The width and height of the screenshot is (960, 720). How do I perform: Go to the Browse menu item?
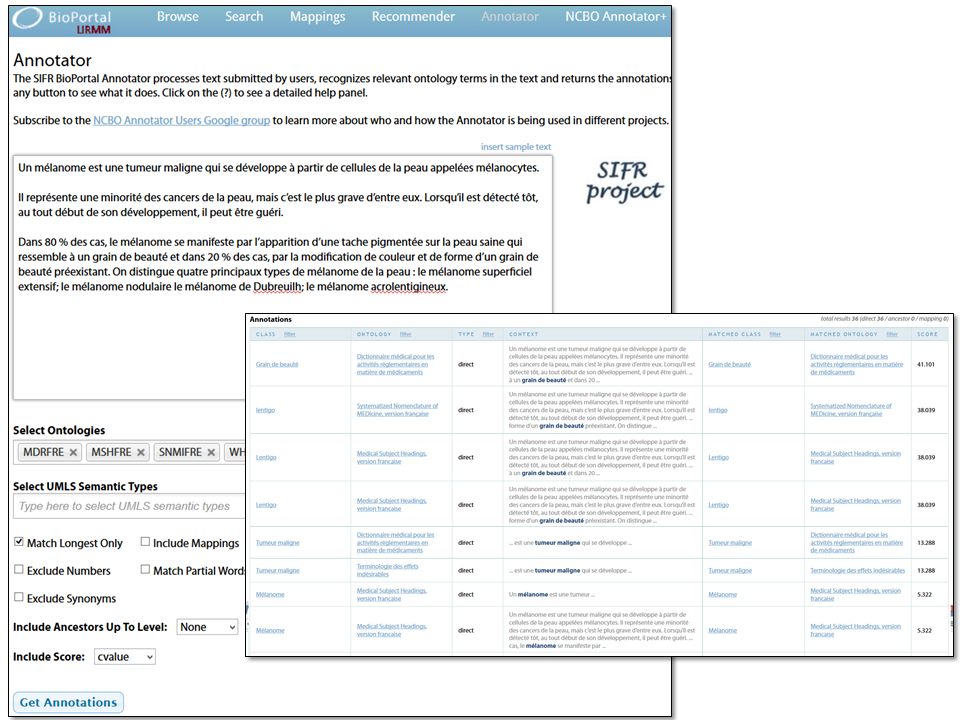177,17
